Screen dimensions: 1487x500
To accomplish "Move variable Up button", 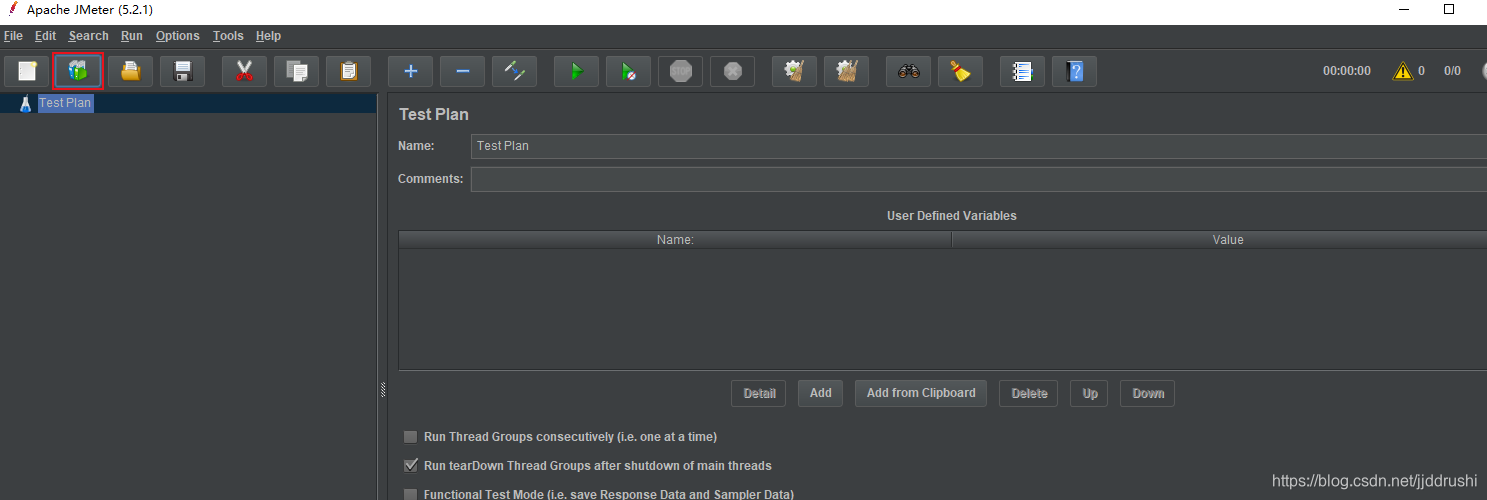I will [x=1090, y=393].
